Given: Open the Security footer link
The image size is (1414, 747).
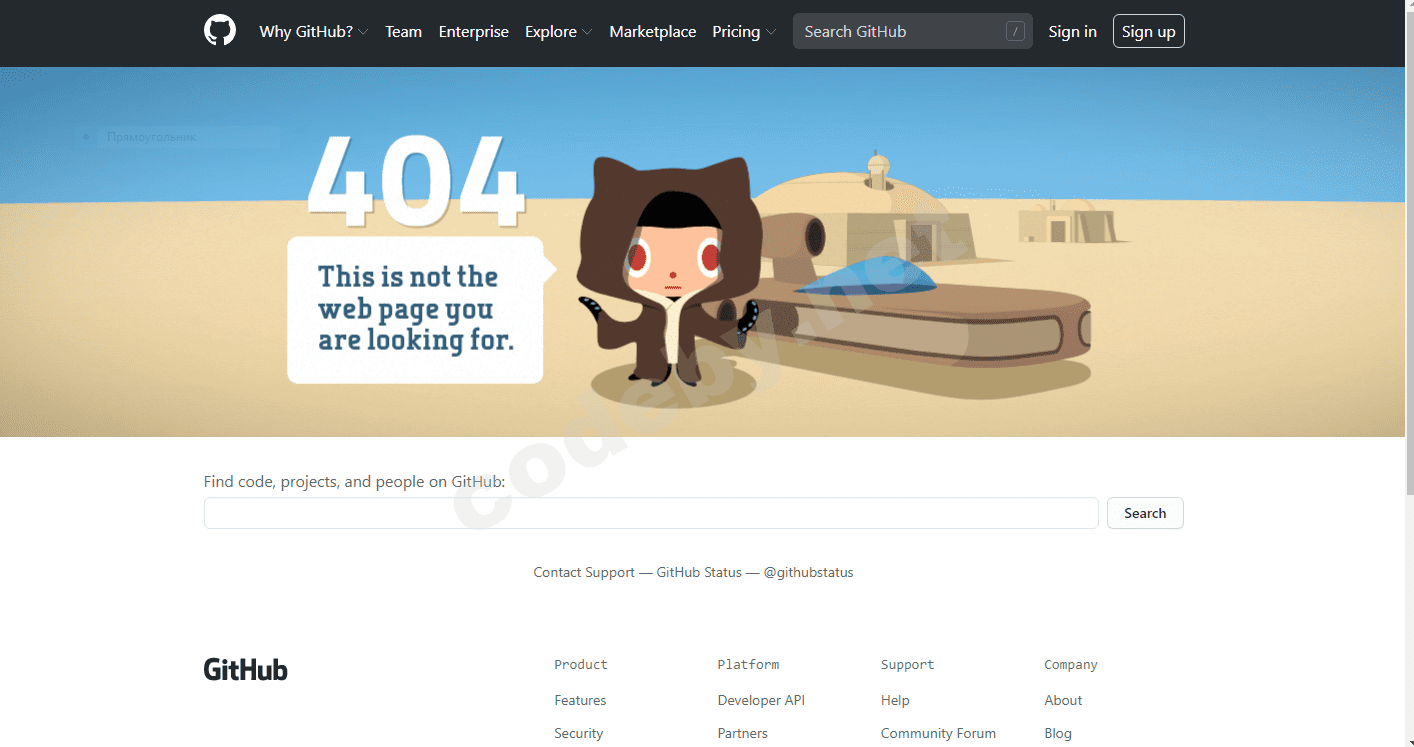Looking at the screenshot, I should pos(579,734).
